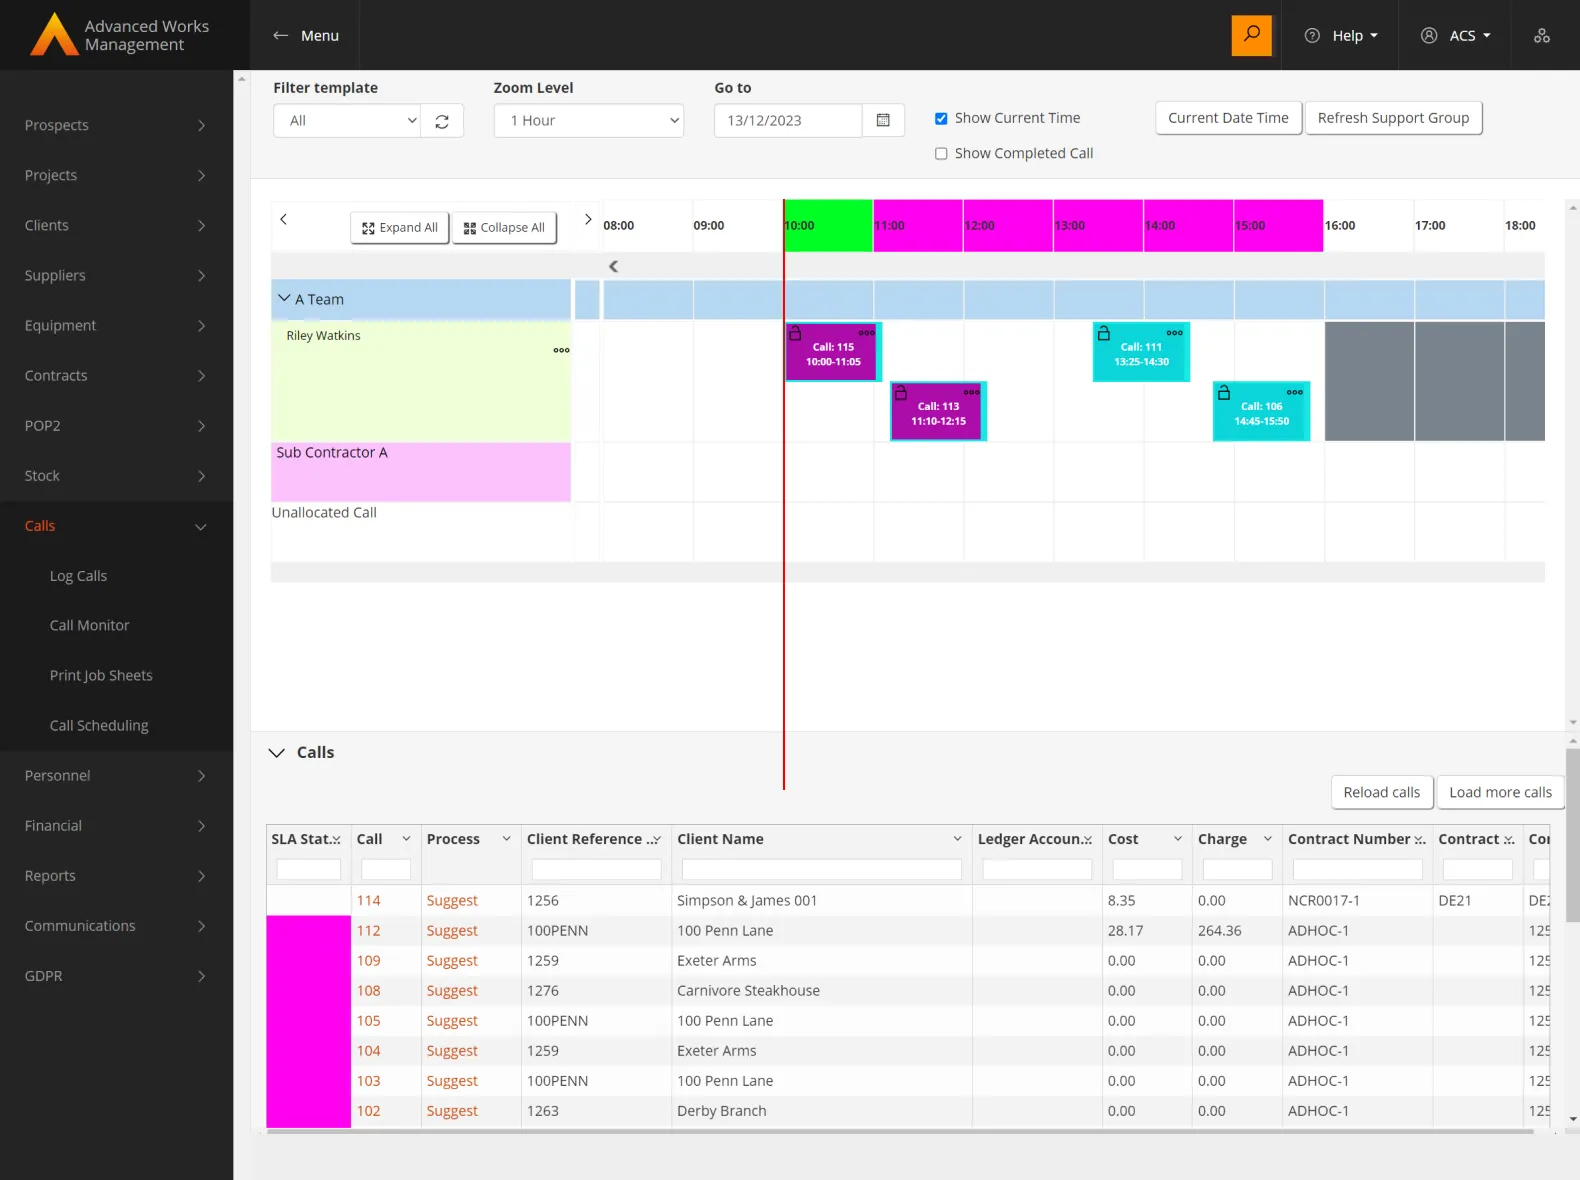1580x1180 pixels.
Task: Click the connections icon in the top bar
Action: [x=1542, y=35]
